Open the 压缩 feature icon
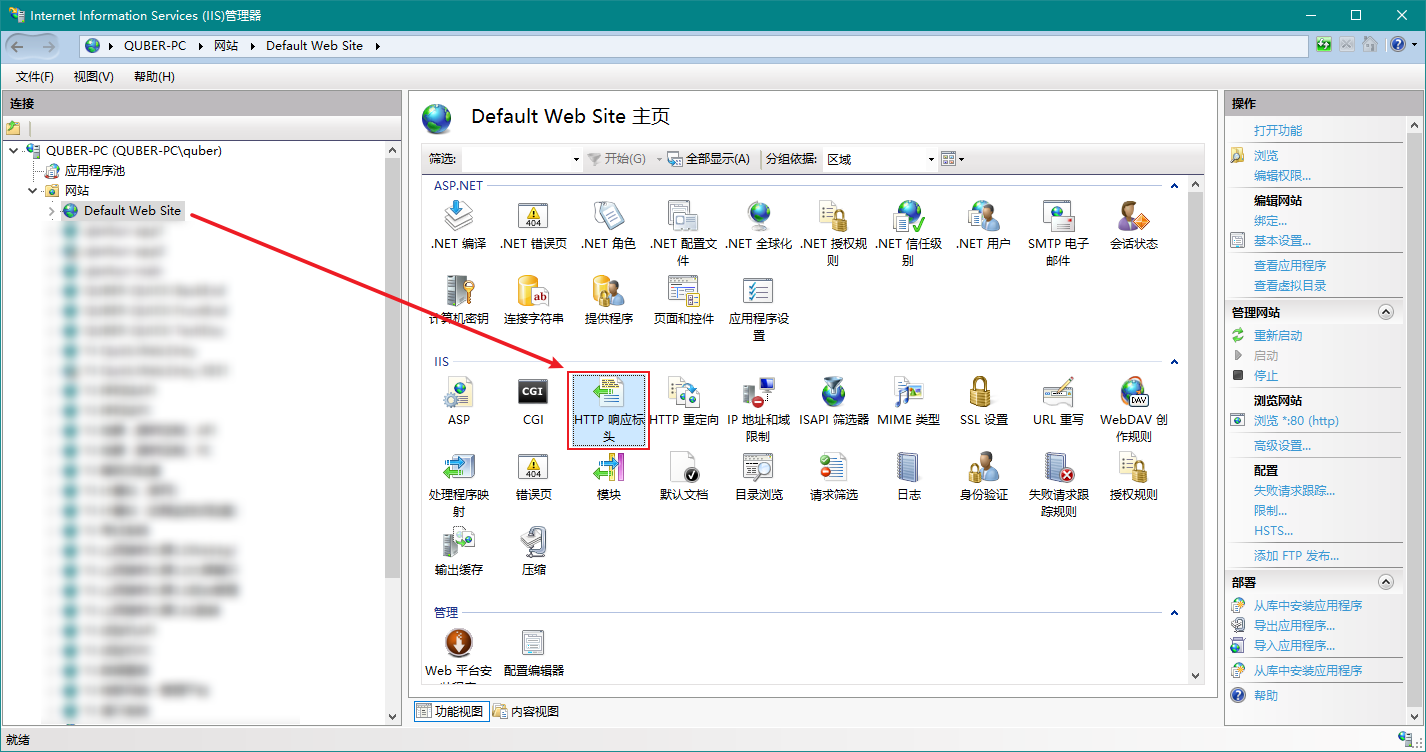The width and height of the screenshot is (1426, 752). [533, 544]
